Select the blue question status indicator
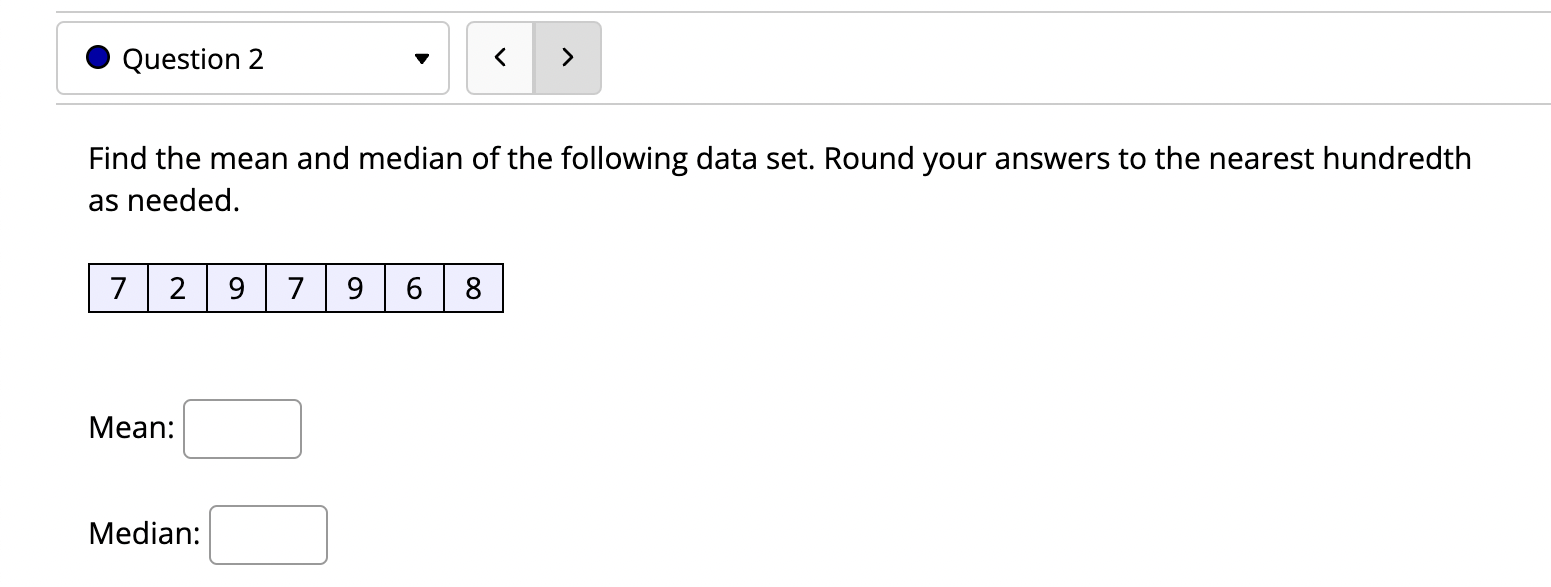The height and width of the screenshot is (587, 1551). pyautogui.click(x=97, y=57)
